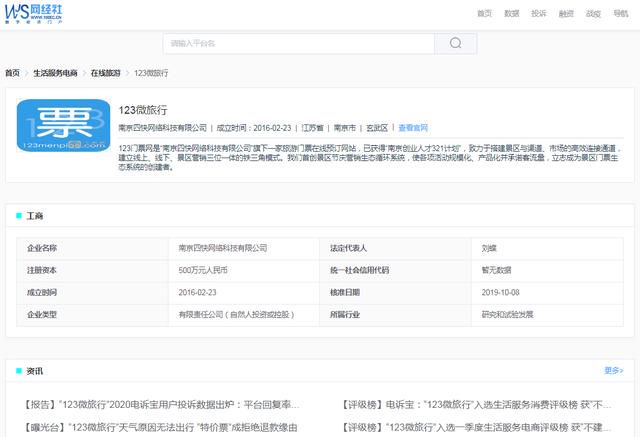The image size is (640, 437).
Task: Open 首页 in the top navigation
Action: (484, 13)
